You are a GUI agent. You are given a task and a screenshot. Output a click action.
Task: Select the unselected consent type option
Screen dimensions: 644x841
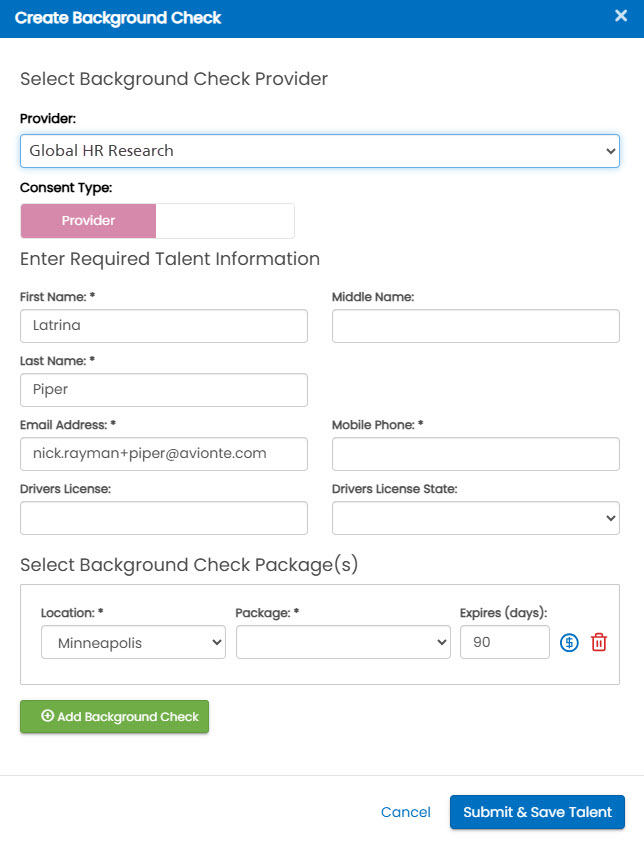pos(225,220)
